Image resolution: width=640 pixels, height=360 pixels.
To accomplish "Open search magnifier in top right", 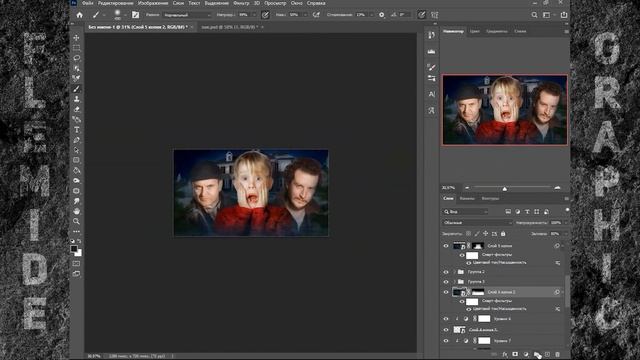I will tap(534, 15).
